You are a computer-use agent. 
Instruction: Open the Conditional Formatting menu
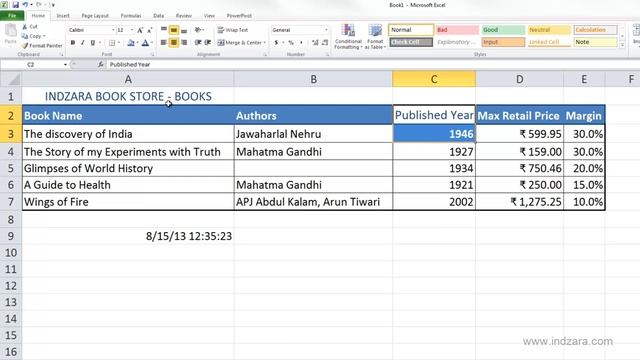[x=348, y=37]
